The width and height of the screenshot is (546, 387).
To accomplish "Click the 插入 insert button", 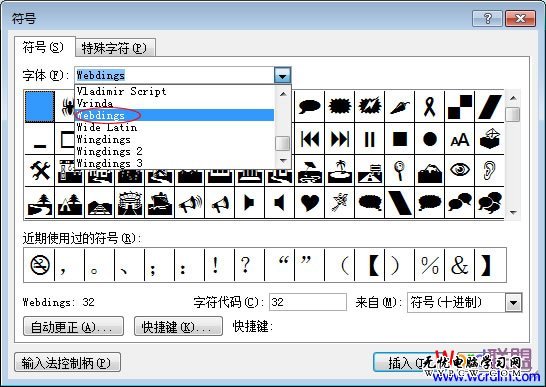I will coord(404,362).
